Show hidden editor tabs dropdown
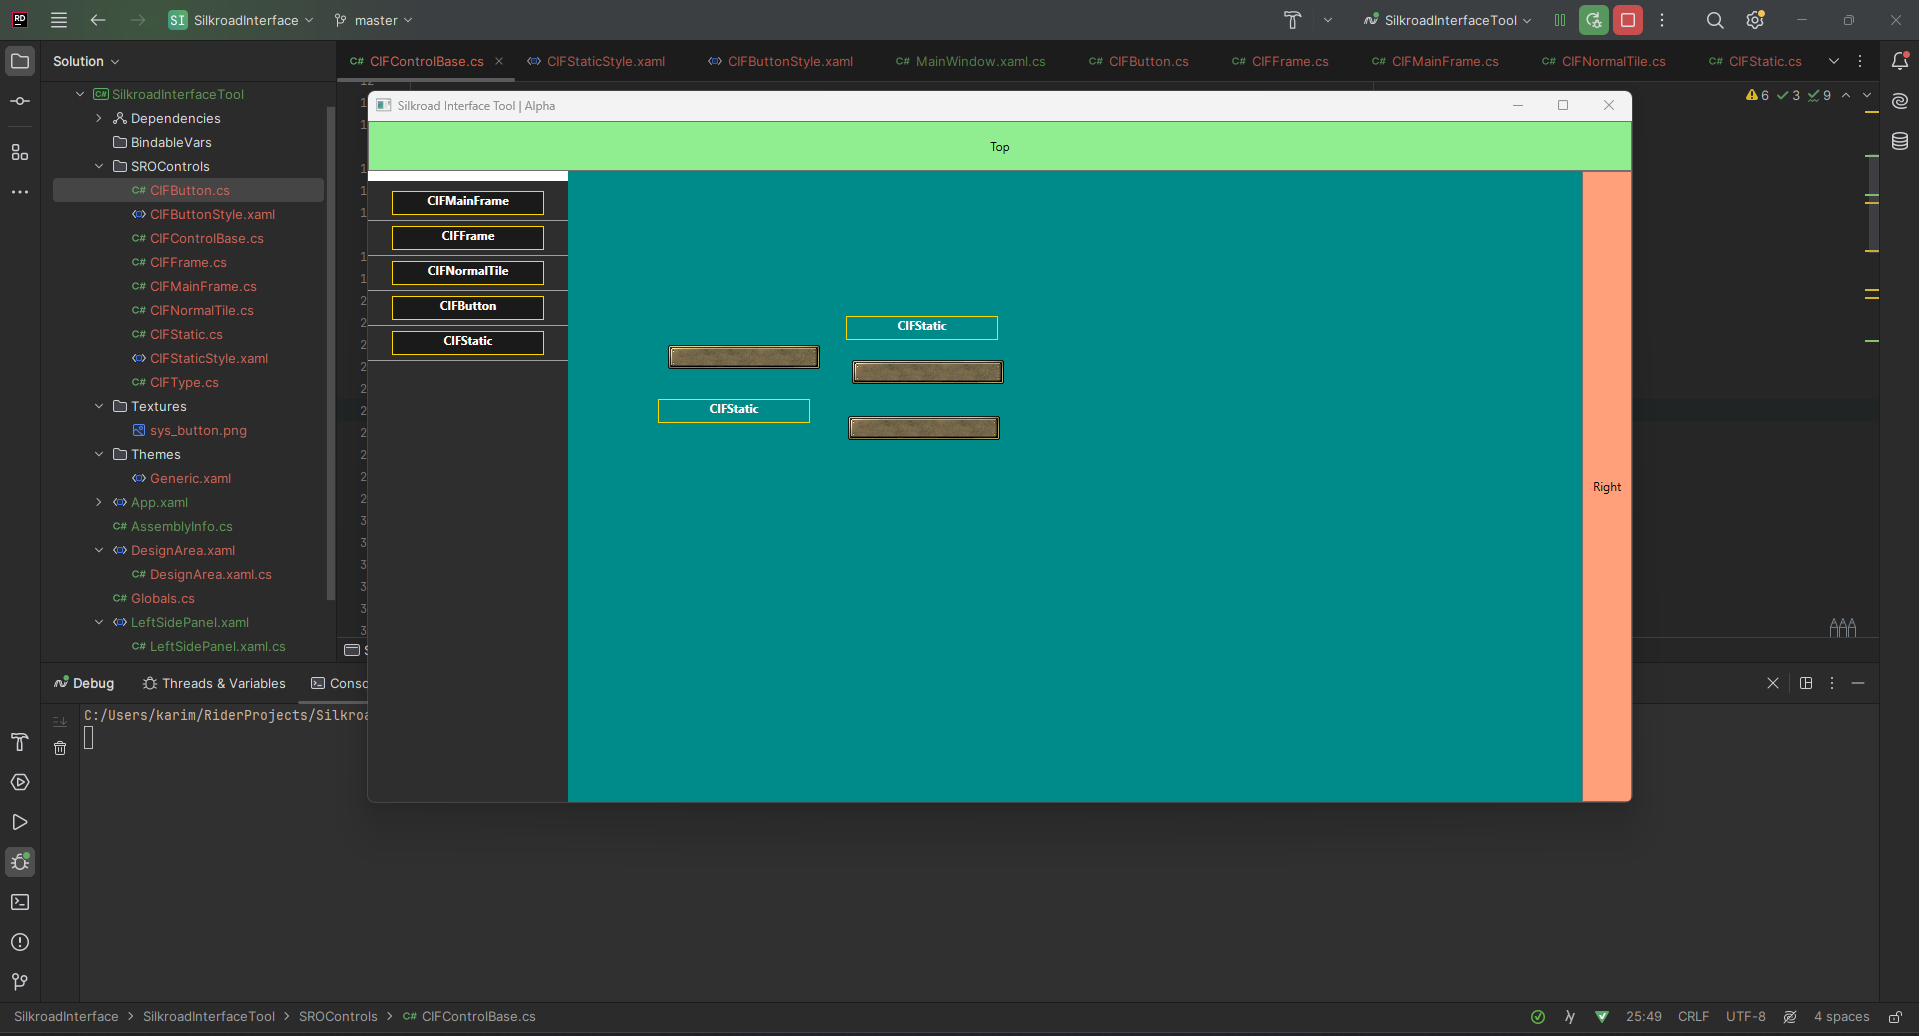This screenshot has width=1919, height=1036. [1834, 61]
